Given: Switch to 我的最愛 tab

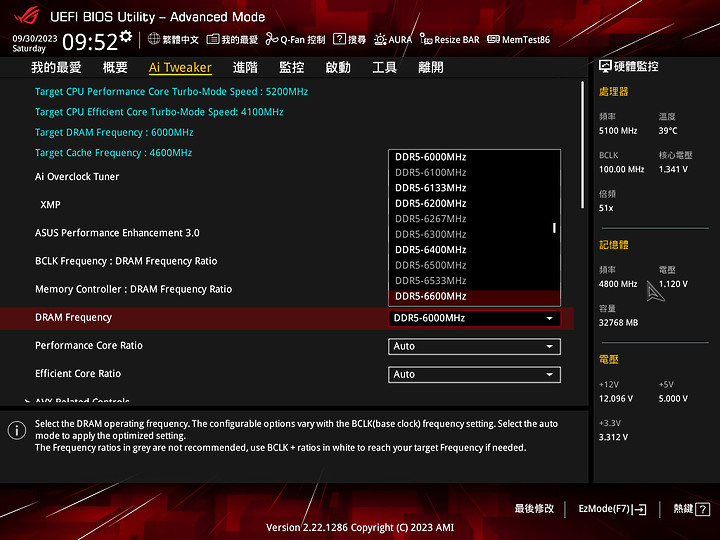Looking at the screenshot, I should 56,68.
